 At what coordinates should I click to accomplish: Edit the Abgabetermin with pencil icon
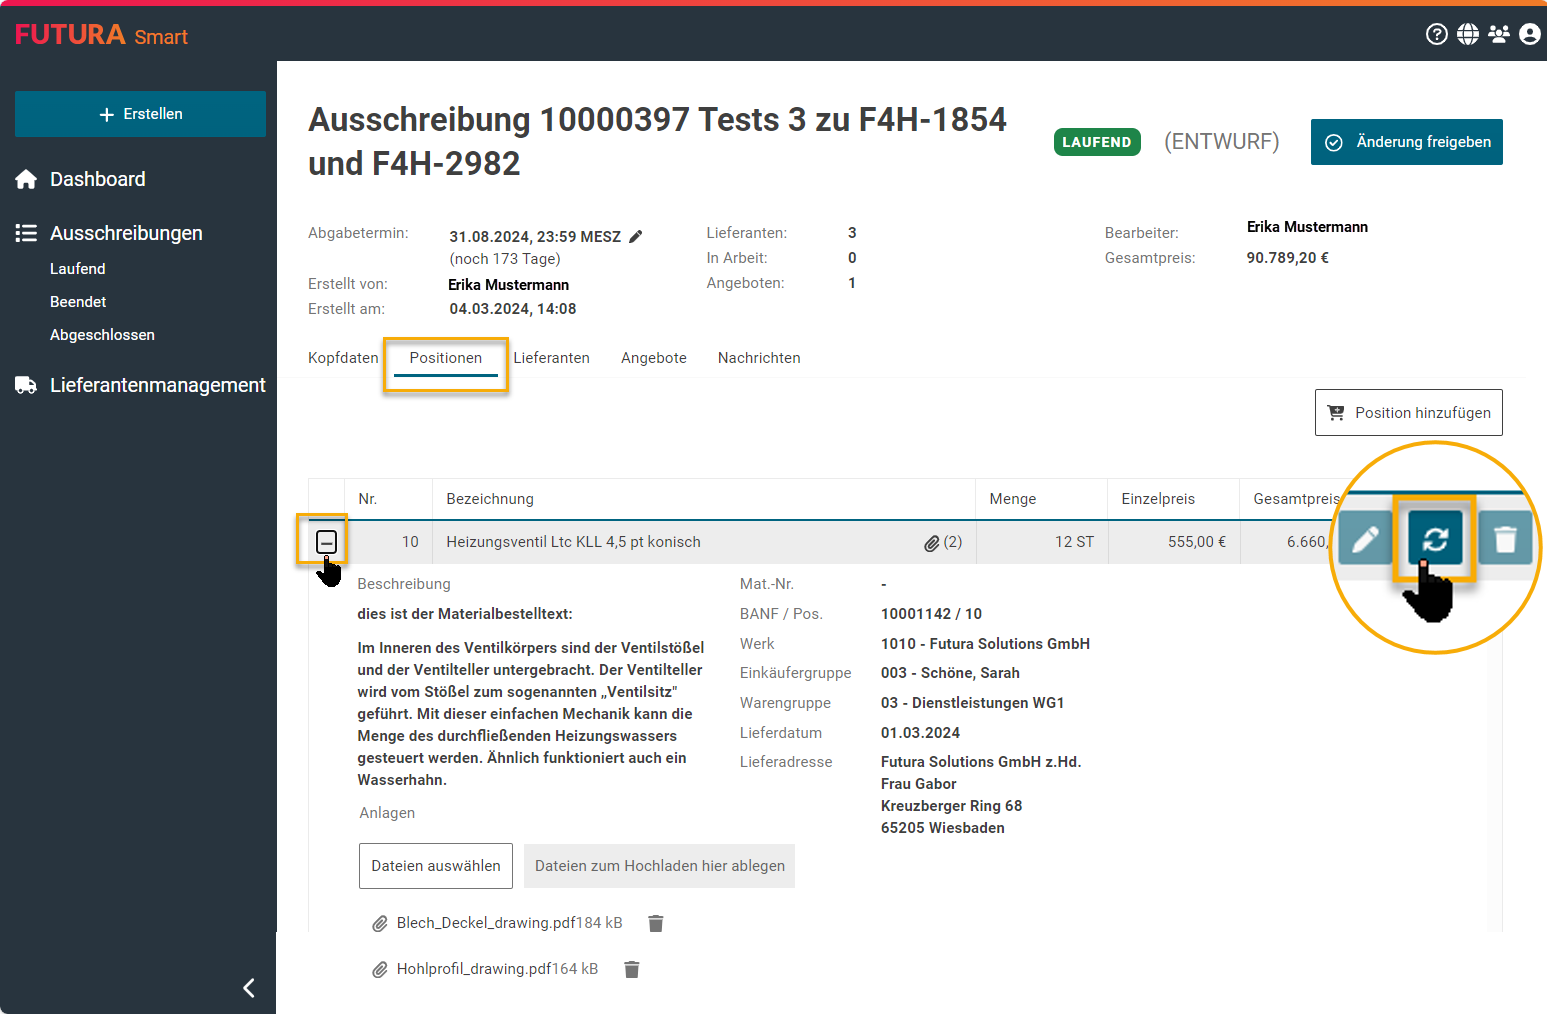pyautogui.click(x=635, y=237)
